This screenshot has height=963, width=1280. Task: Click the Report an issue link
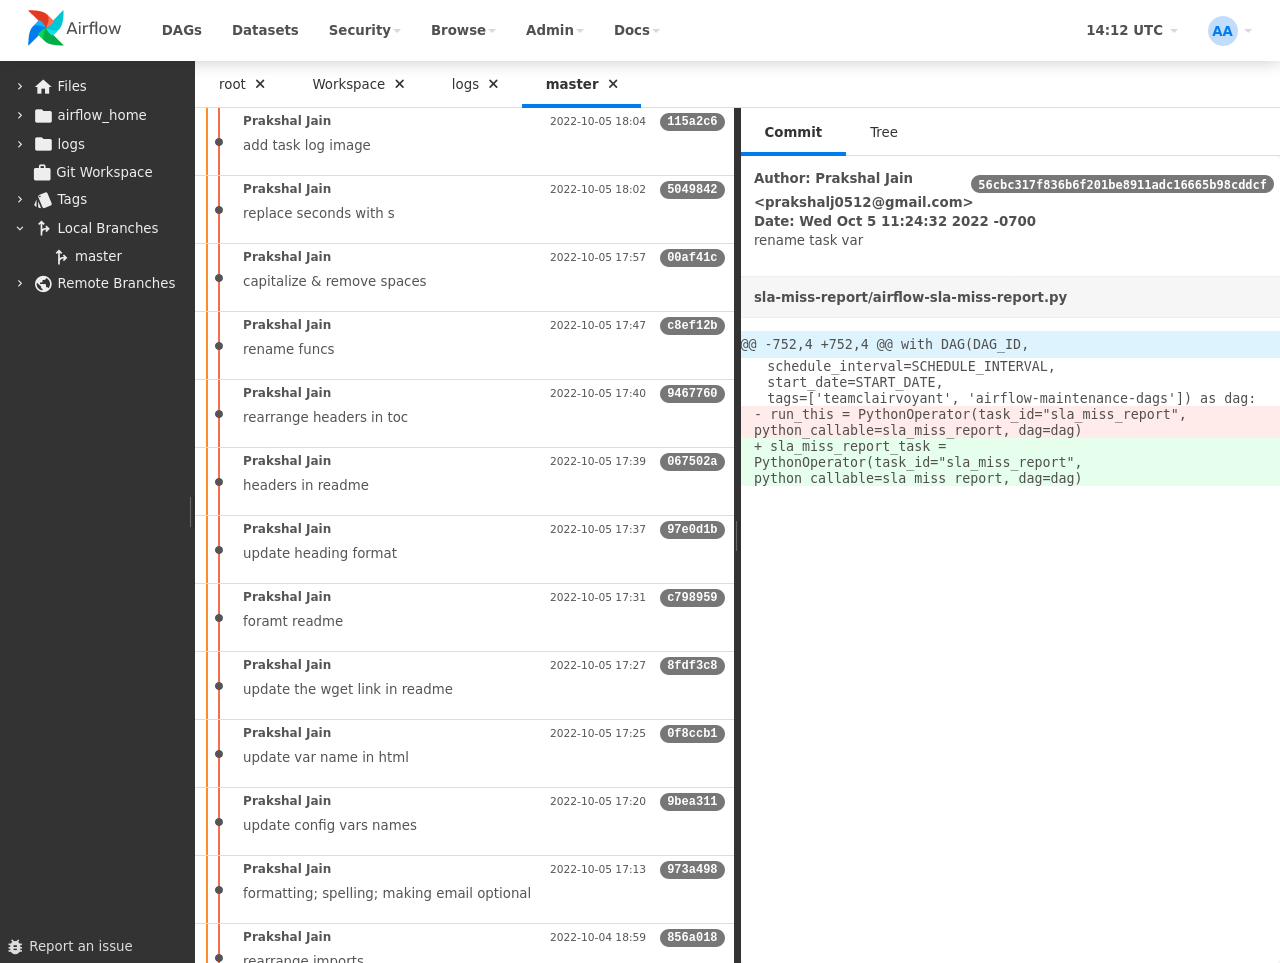(80, 946)
